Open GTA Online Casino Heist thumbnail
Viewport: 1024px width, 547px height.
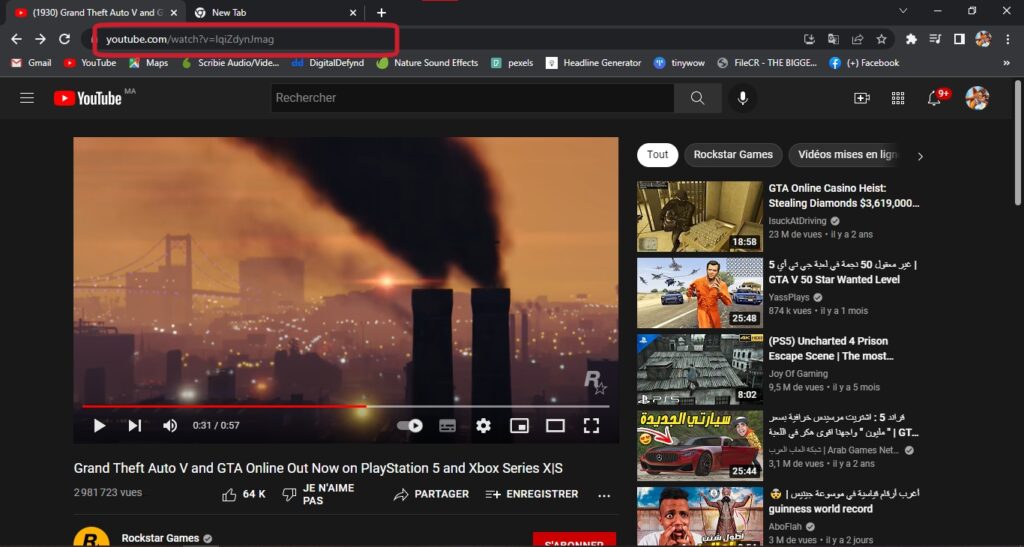[x=699, y=217]
